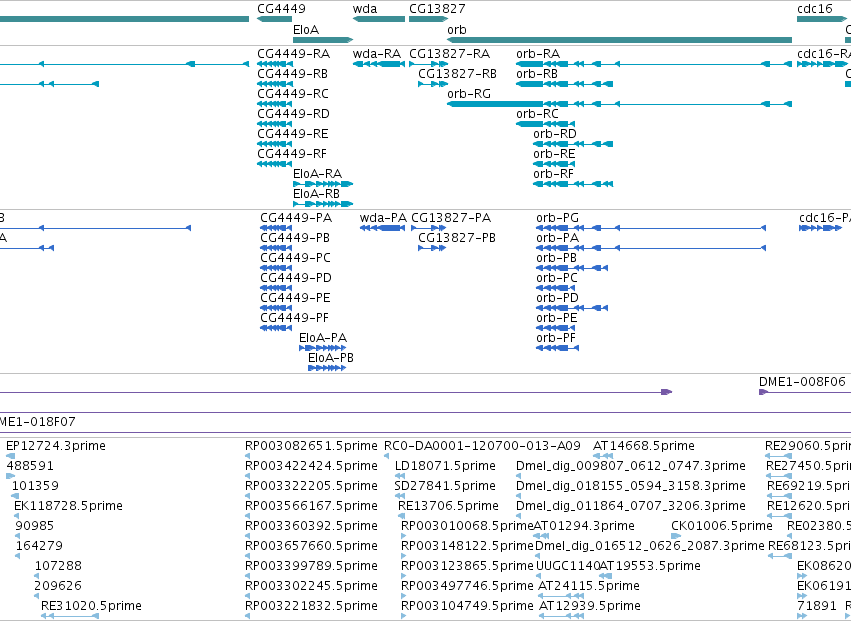
Task: Open the DME1-008F06 clone label
Action: point(802,383)
